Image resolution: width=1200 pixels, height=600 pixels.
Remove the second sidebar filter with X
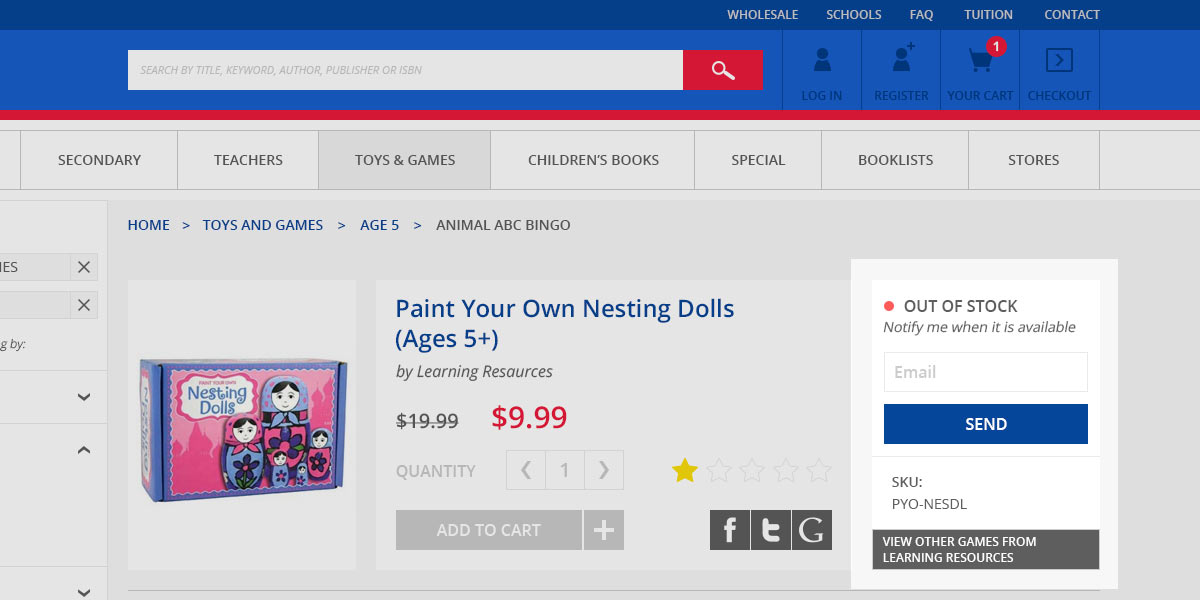pos(84,305)
